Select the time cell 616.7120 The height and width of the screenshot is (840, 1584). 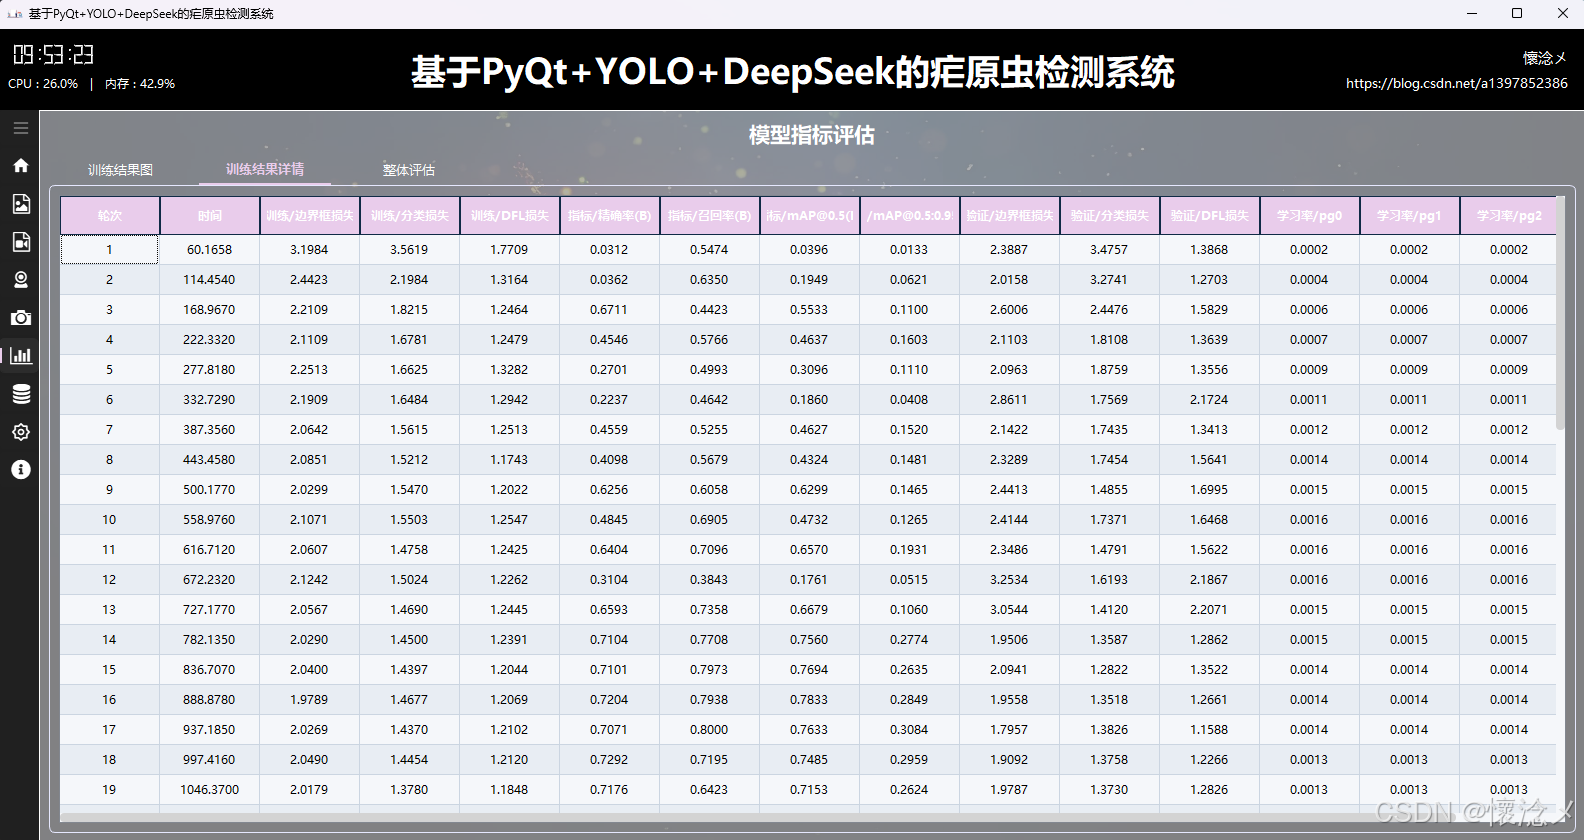[x=210, y=550]
